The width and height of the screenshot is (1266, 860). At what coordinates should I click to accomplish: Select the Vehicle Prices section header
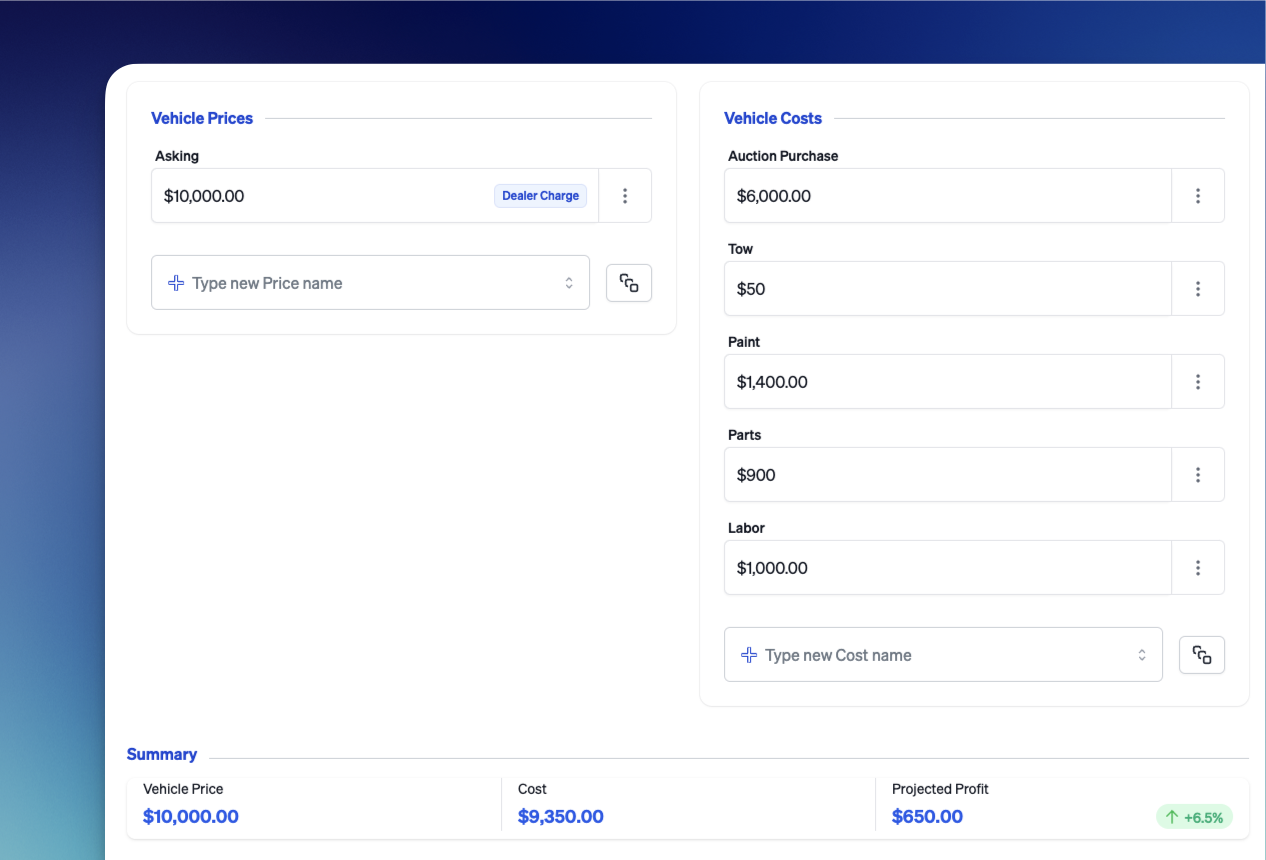(x=201, y=118)
